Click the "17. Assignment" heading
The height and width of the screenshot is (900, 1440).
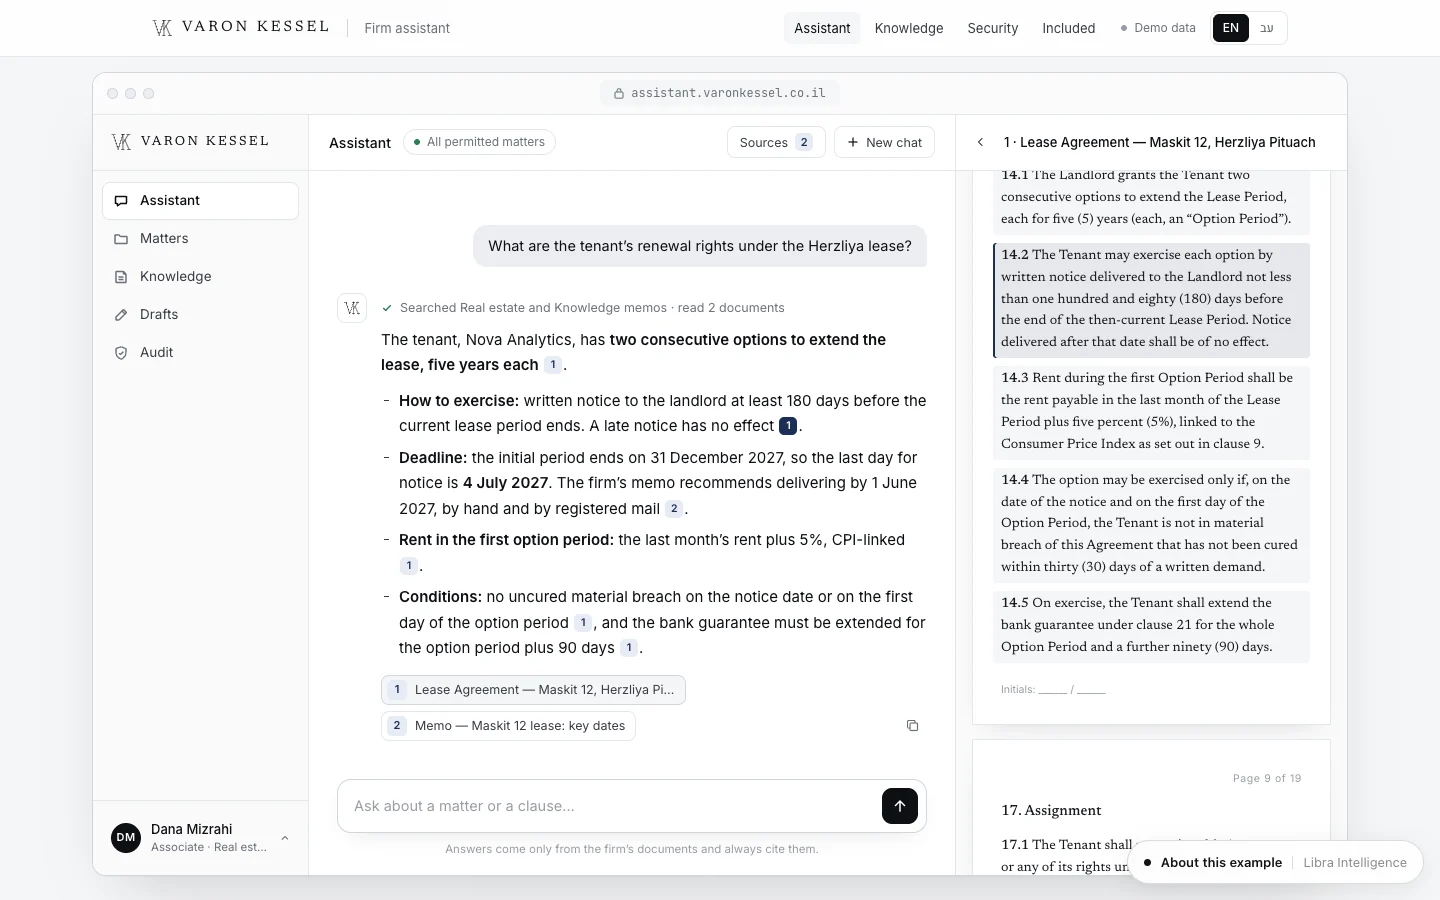coord(1051,810)
